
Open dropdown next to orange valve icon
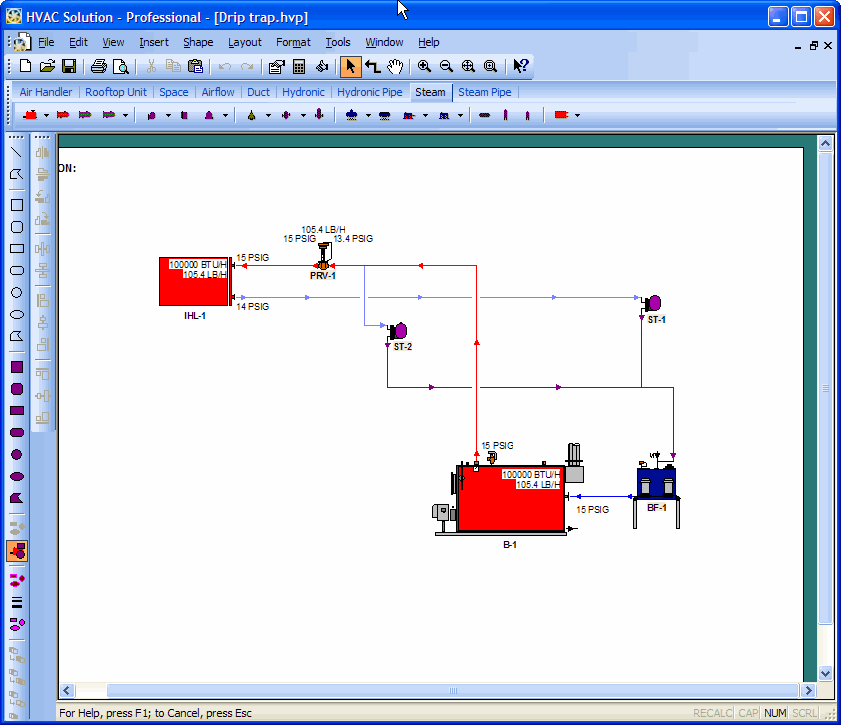coord(268,115)
